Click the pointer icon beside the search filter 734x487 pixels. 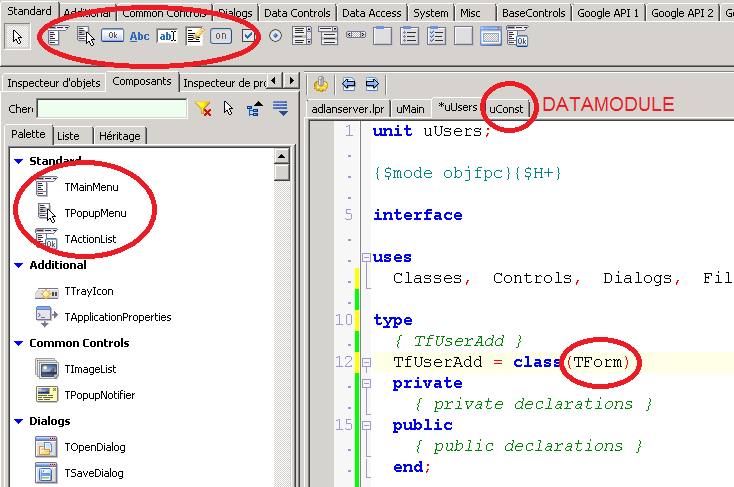click(228, 108)
